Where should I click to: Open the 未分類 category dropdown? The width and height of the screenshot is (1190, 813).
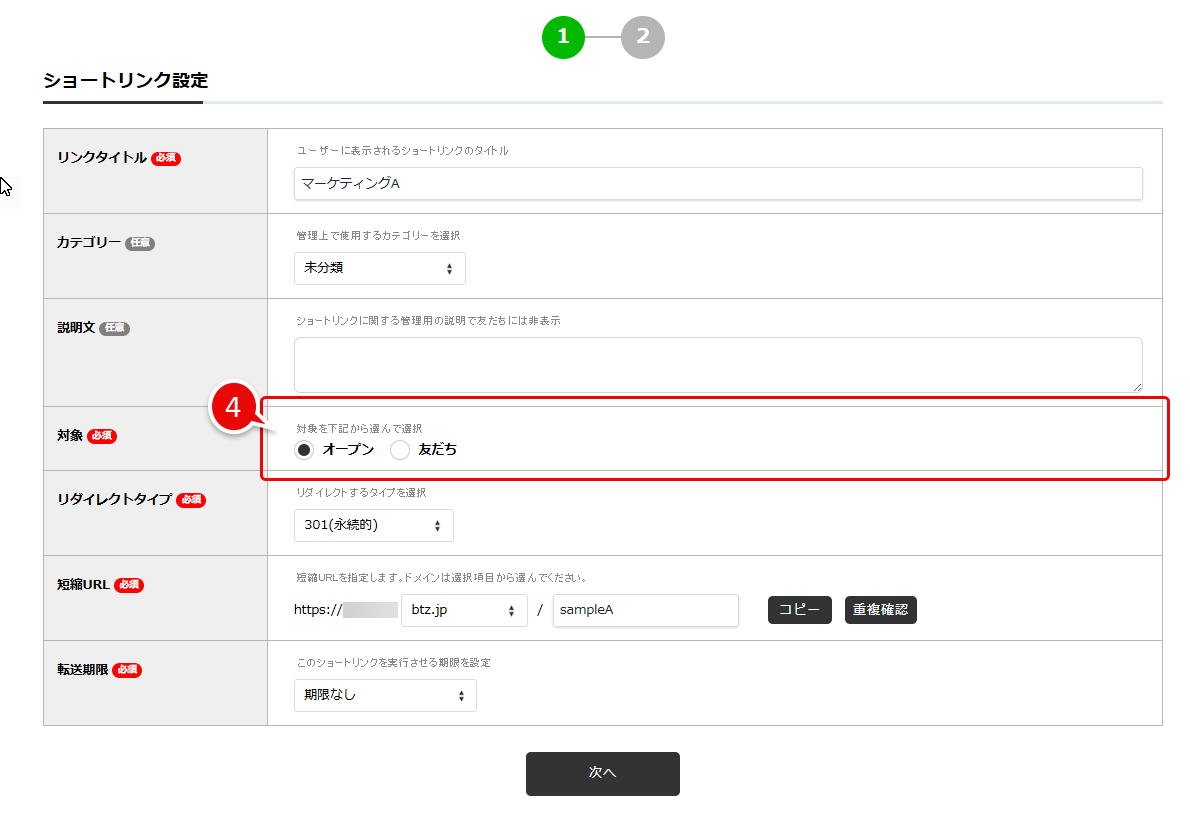(379, 268)
